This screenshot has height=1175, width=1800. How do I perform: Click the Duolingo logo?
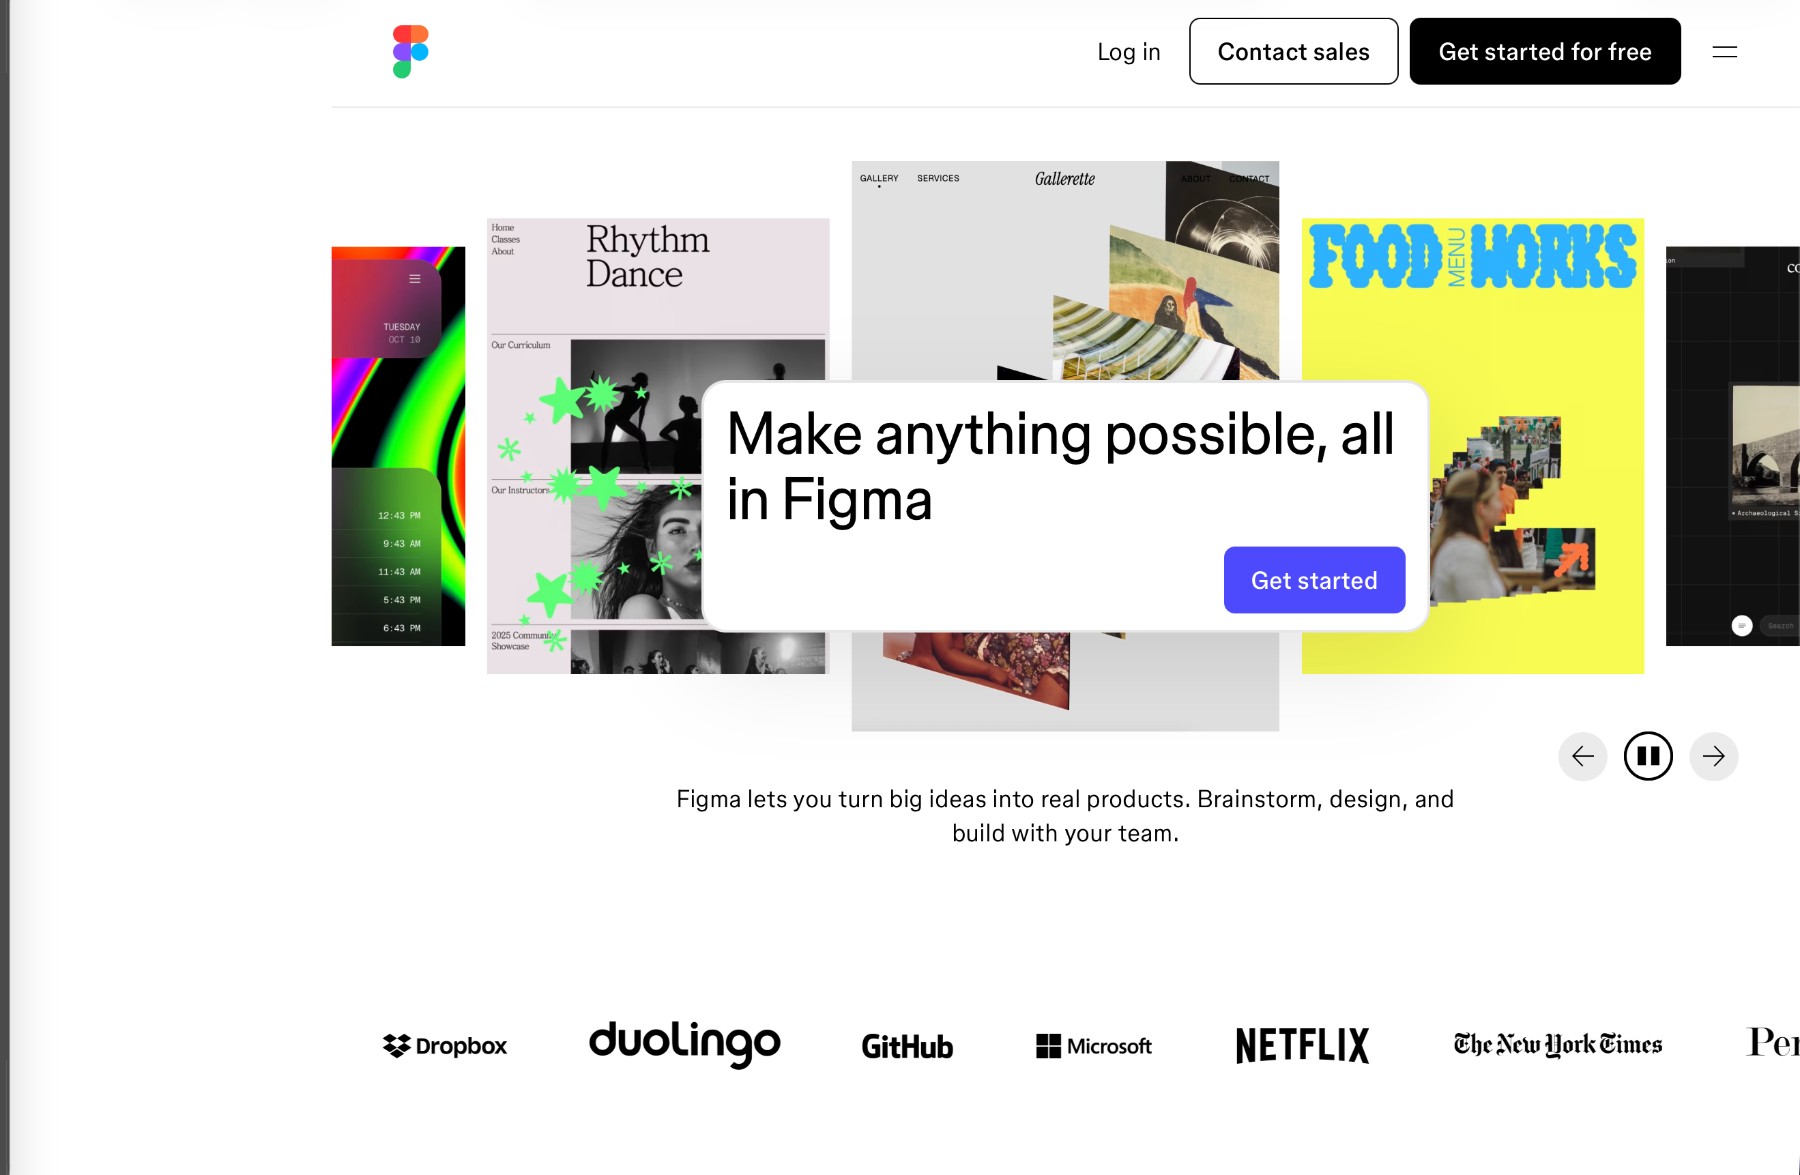coord(685,1044)
